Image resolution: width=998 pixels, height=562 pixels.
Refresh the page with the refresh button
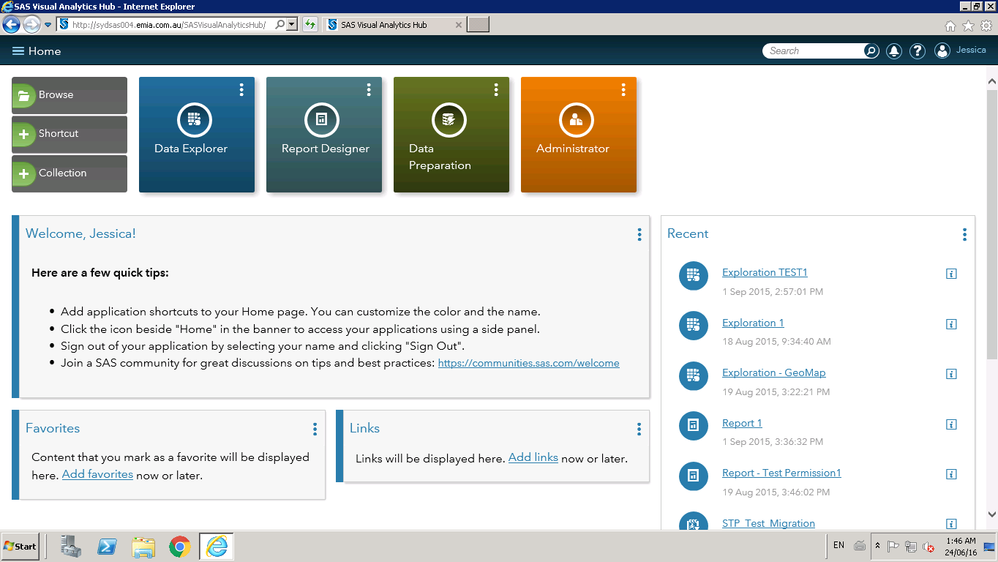310,25
